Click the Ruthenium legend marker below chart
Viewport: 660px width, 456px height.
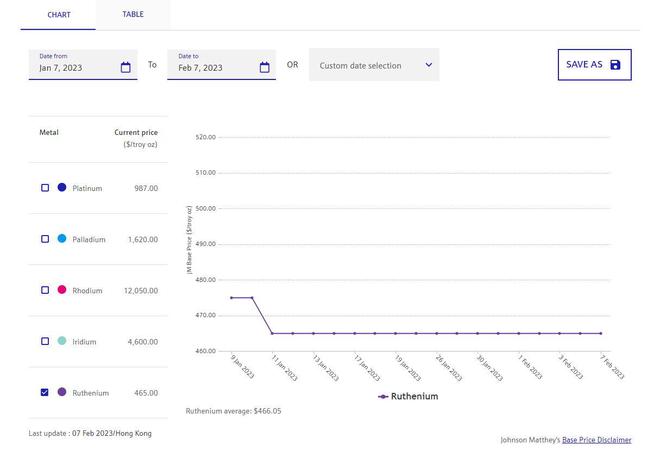(383, 397)
